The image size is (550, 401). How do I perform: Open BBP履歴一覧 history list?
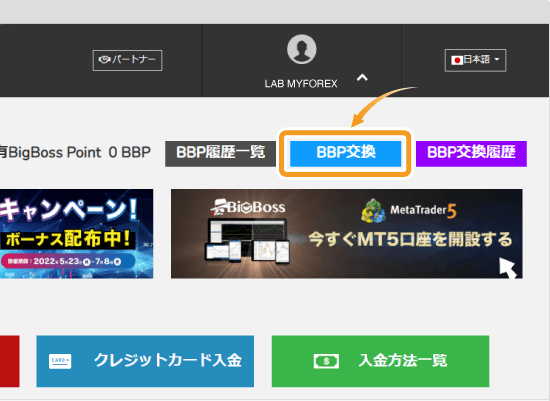click(221, 154)
